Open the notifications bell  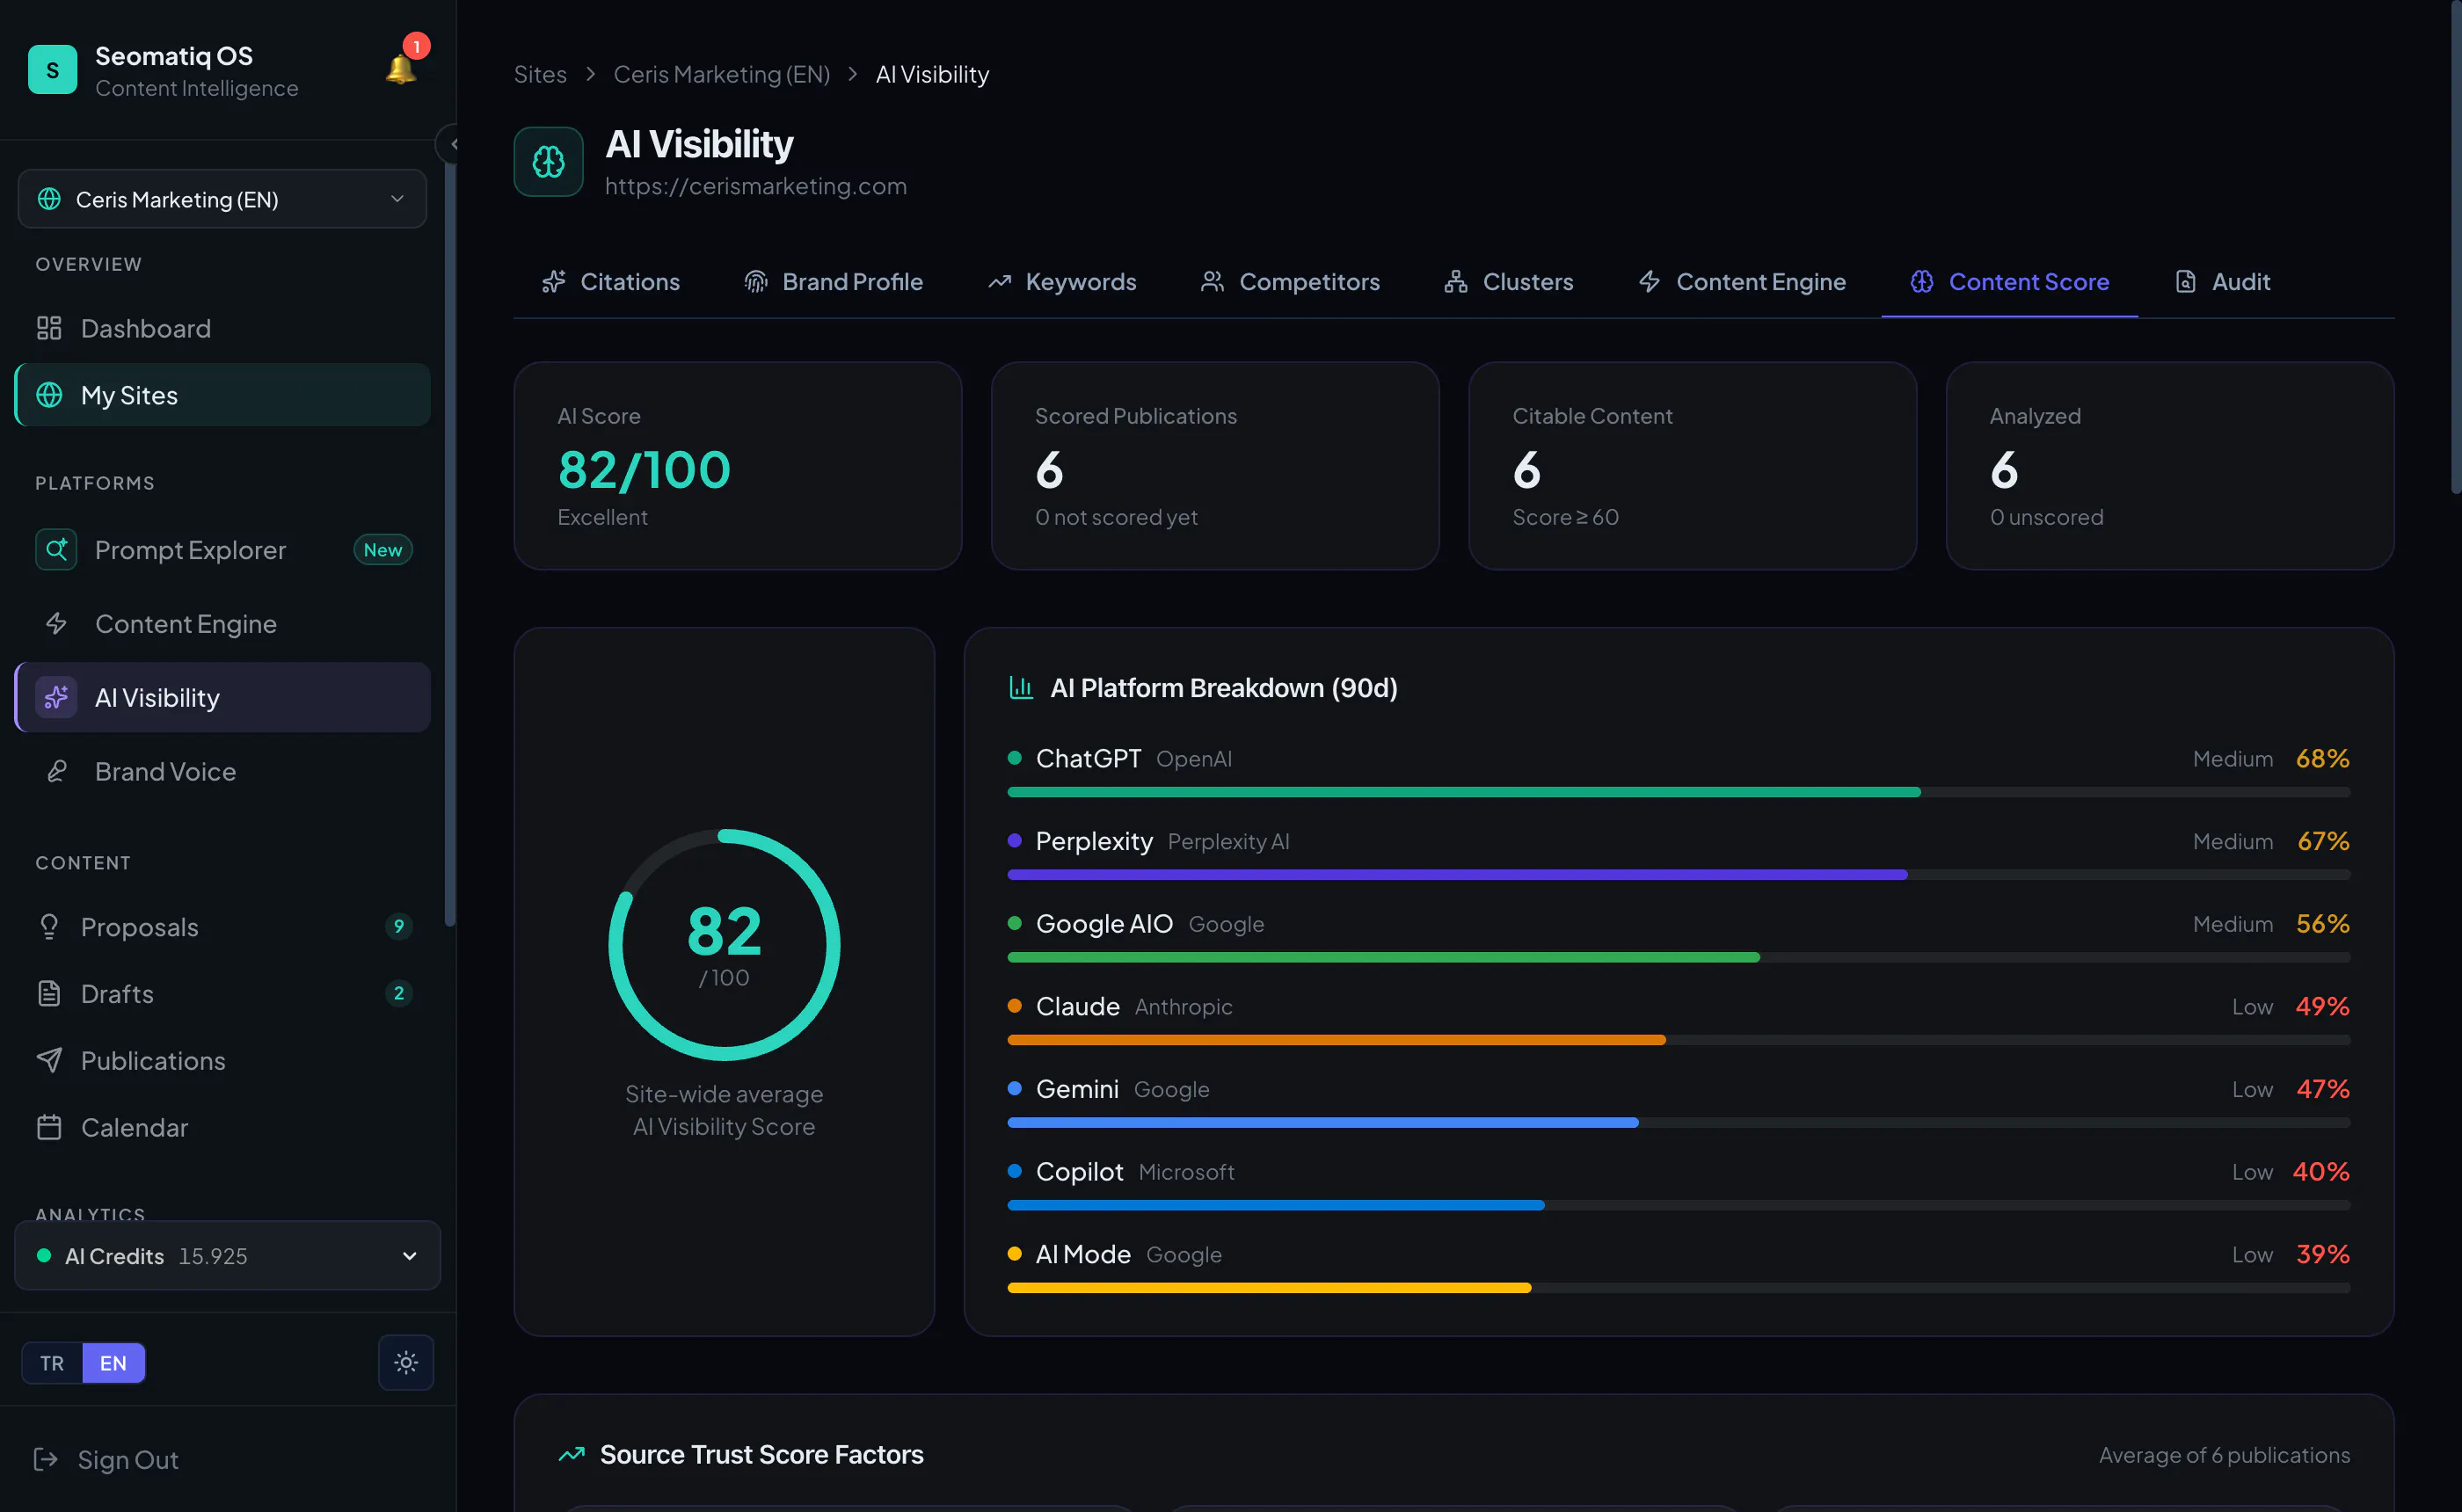click(401, 69)
